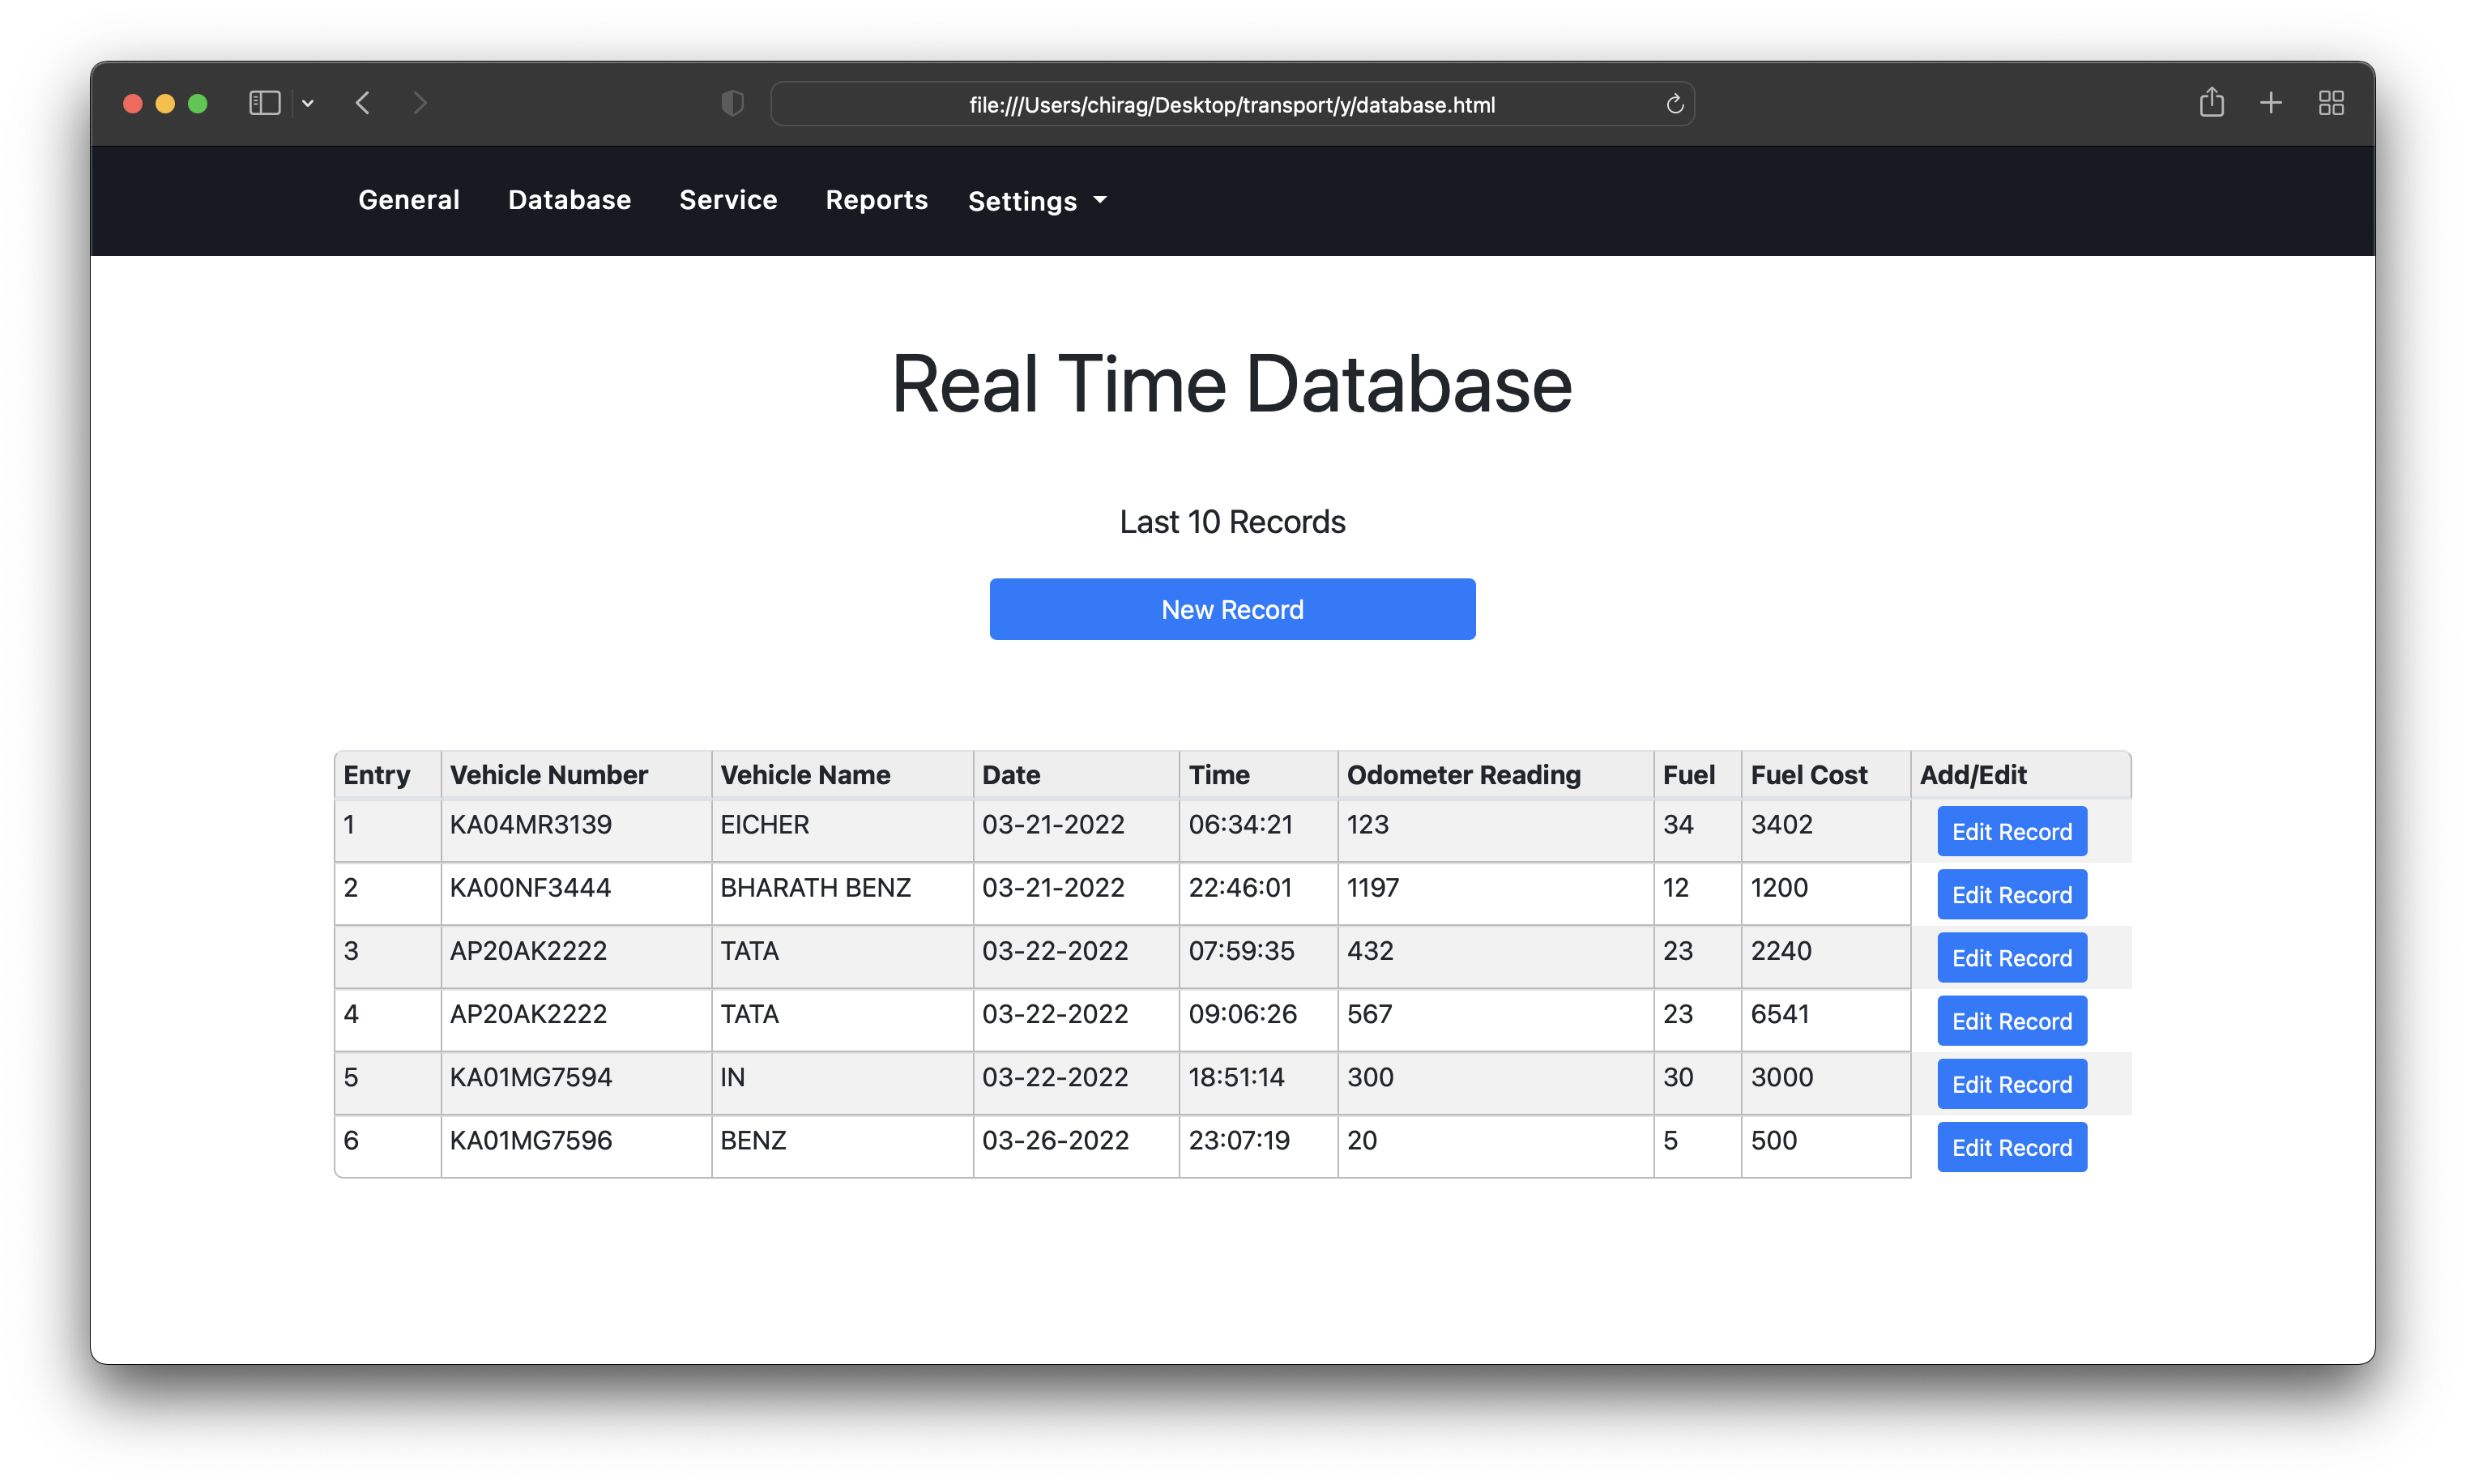2466x1484 pixels.
Task: Reload the page with refresh icon
Action: [1674, 104]
